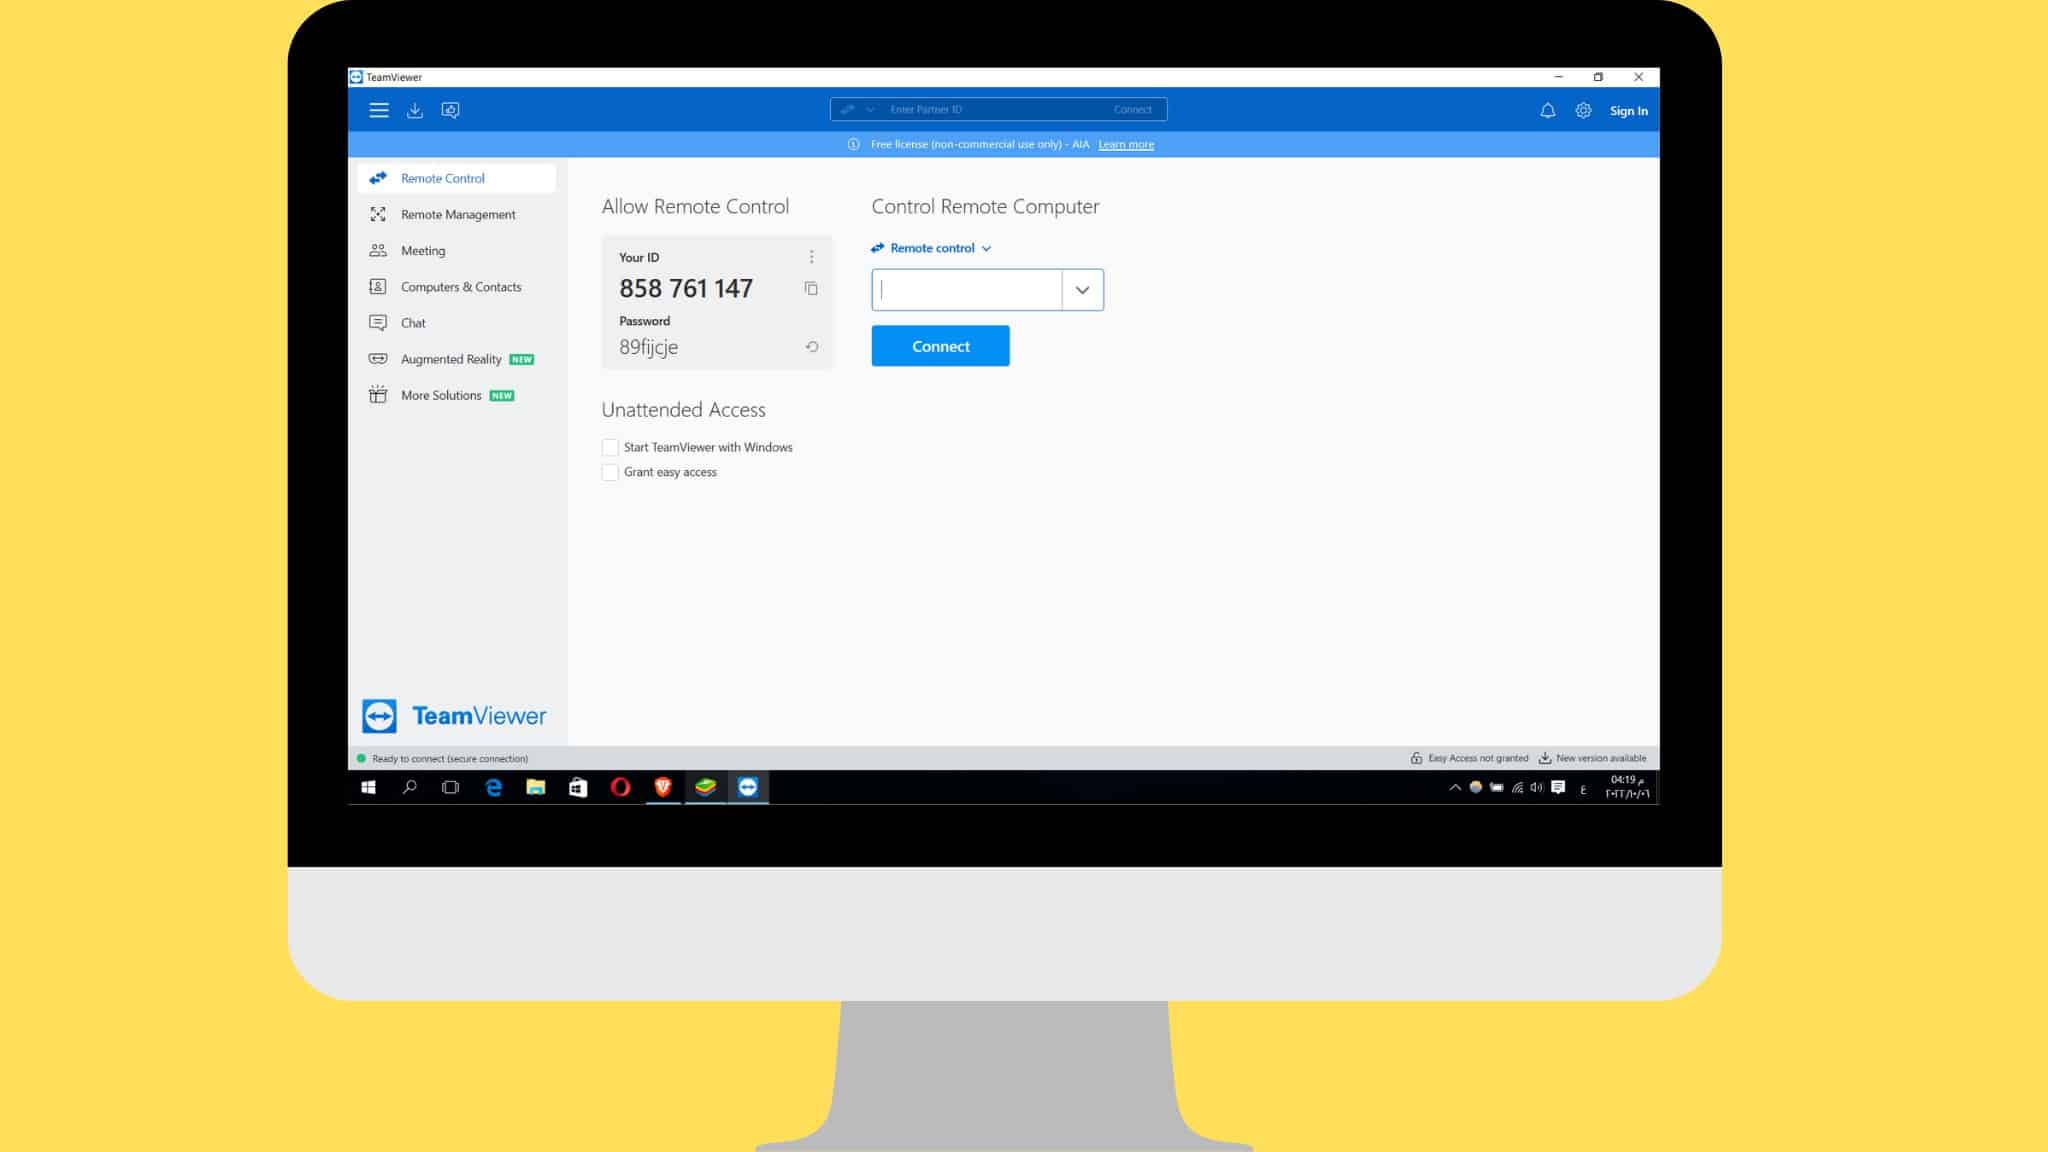Enable Start TeamViewer with Windows
2048x1152 pixels.
pos(610,447)
